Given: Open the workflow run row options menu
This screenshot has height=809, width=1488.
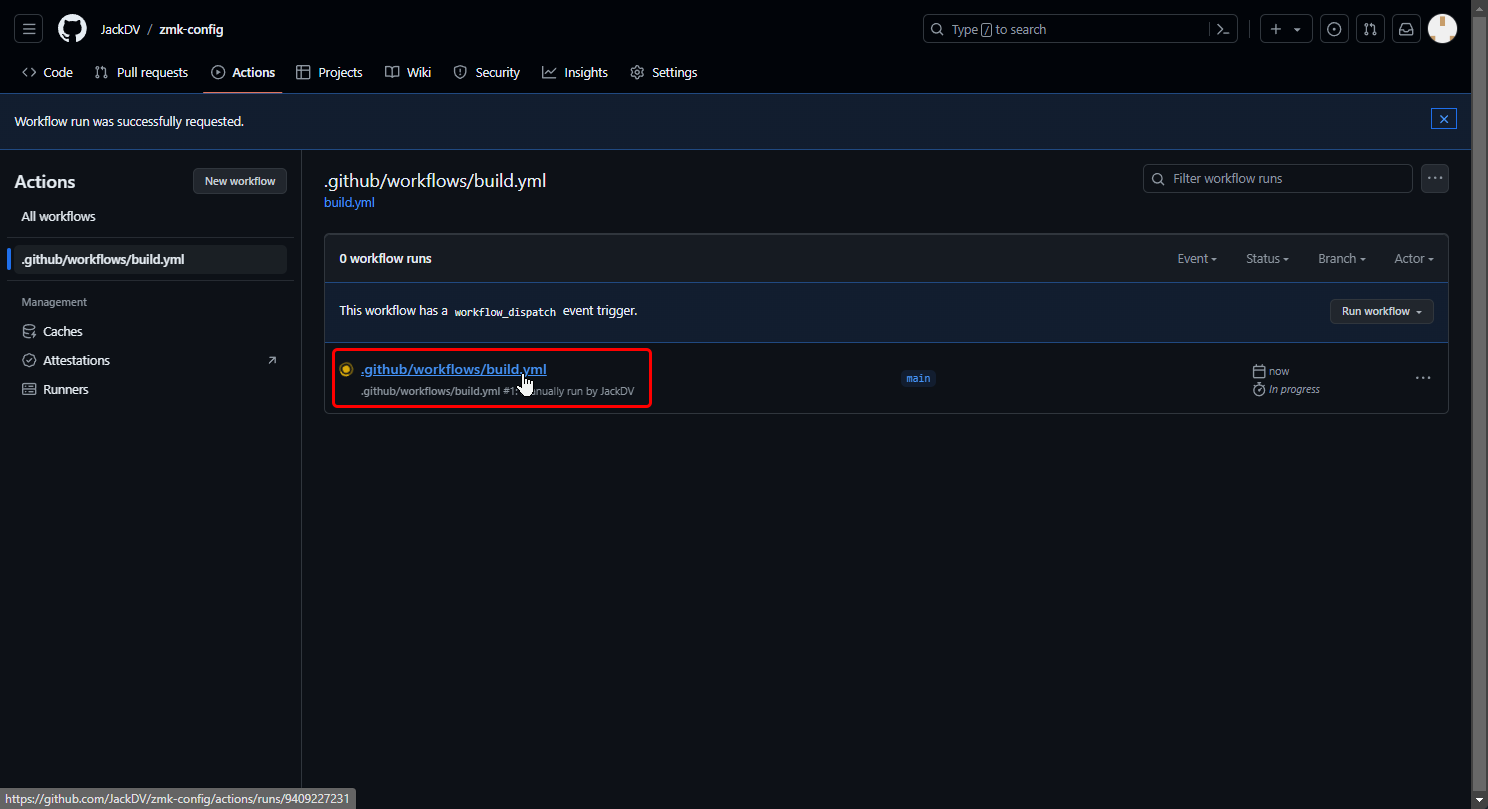Looking at the screenshot, I should (x=1422, y=378).
